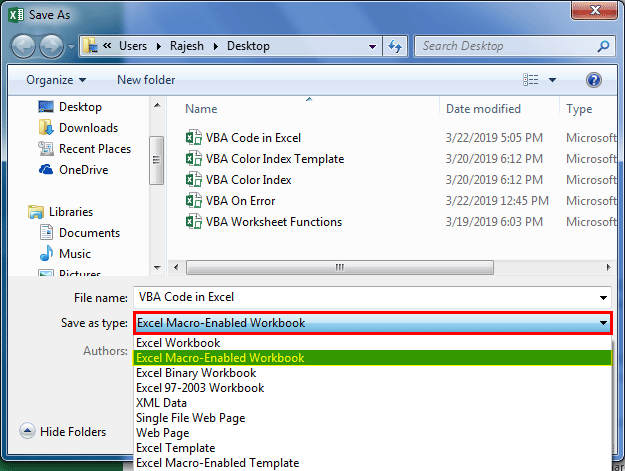Create a New folder
The width and height of the screenshot is (625, 471).
[146, 80]
